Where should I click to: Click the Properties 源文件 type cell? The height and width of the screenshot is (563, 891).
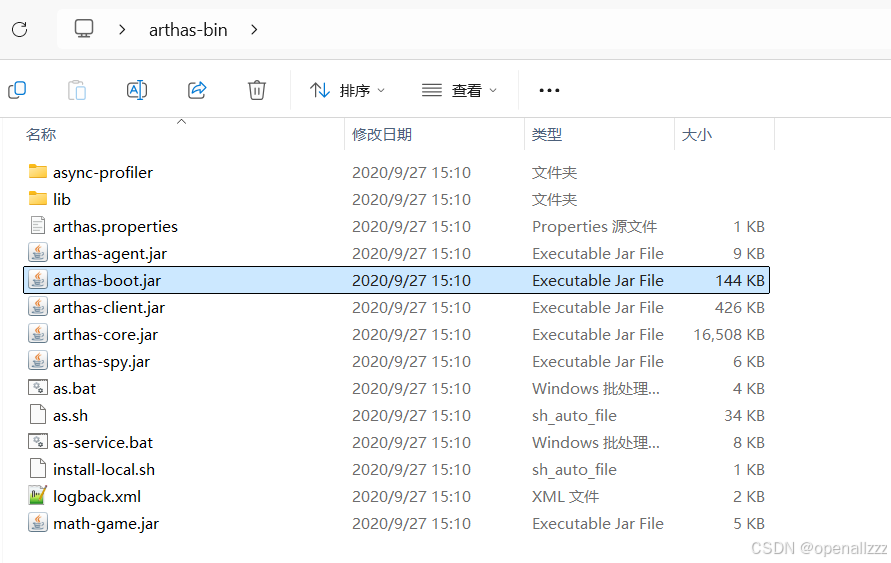pos(595,227)
